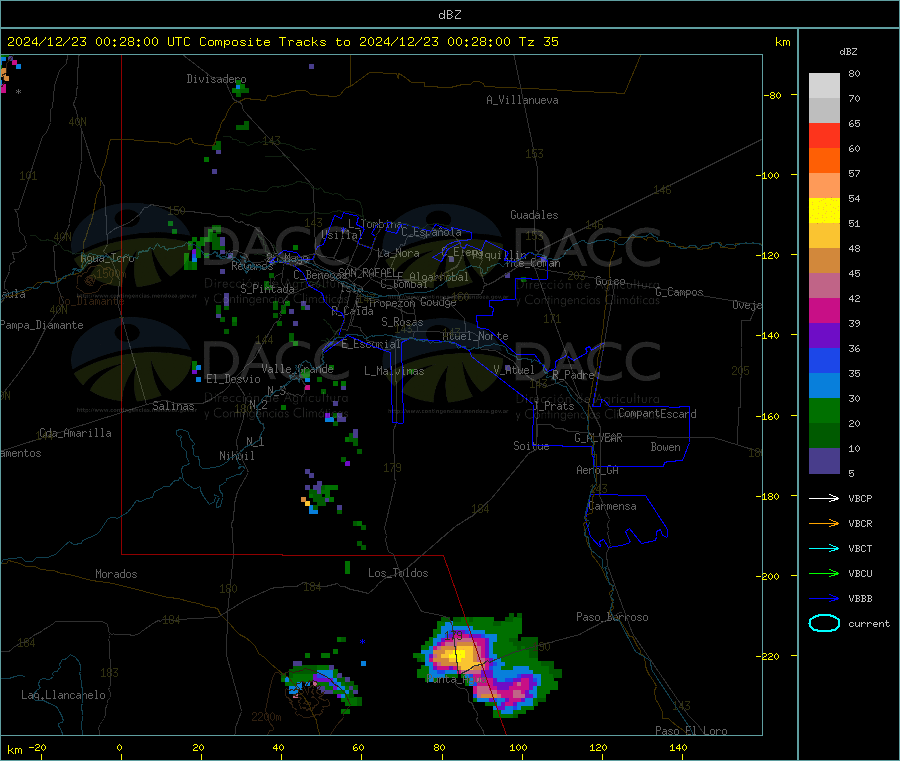Click the Lag.Llancanelo map label
This screenshot has height=761, width=900.
click(63, 695)
